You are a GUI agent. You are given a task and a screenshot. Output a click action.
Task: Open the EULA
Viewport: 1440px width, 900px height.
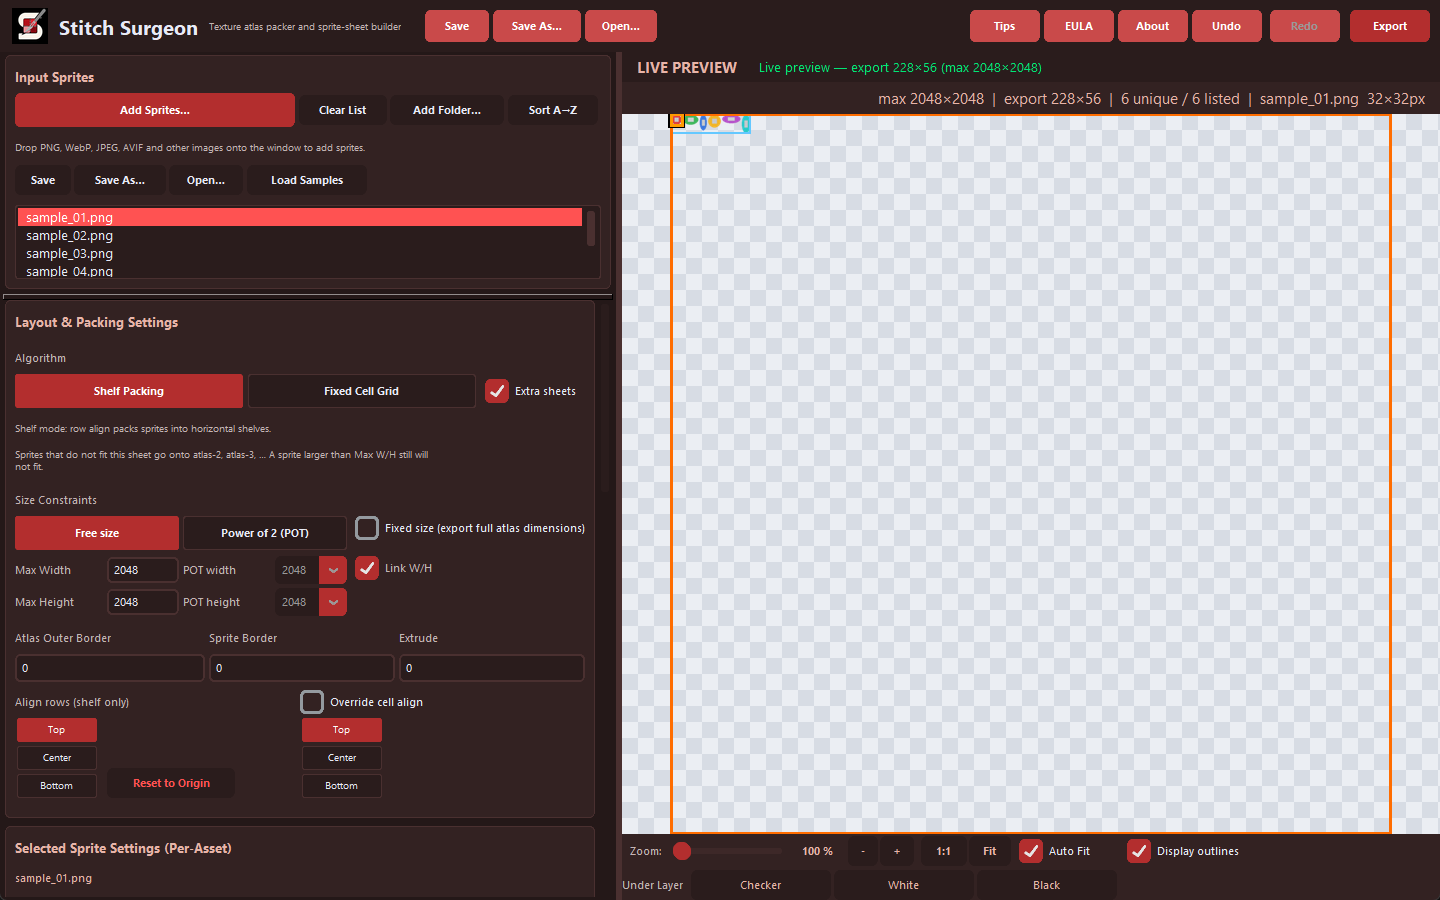point(1079,26)
